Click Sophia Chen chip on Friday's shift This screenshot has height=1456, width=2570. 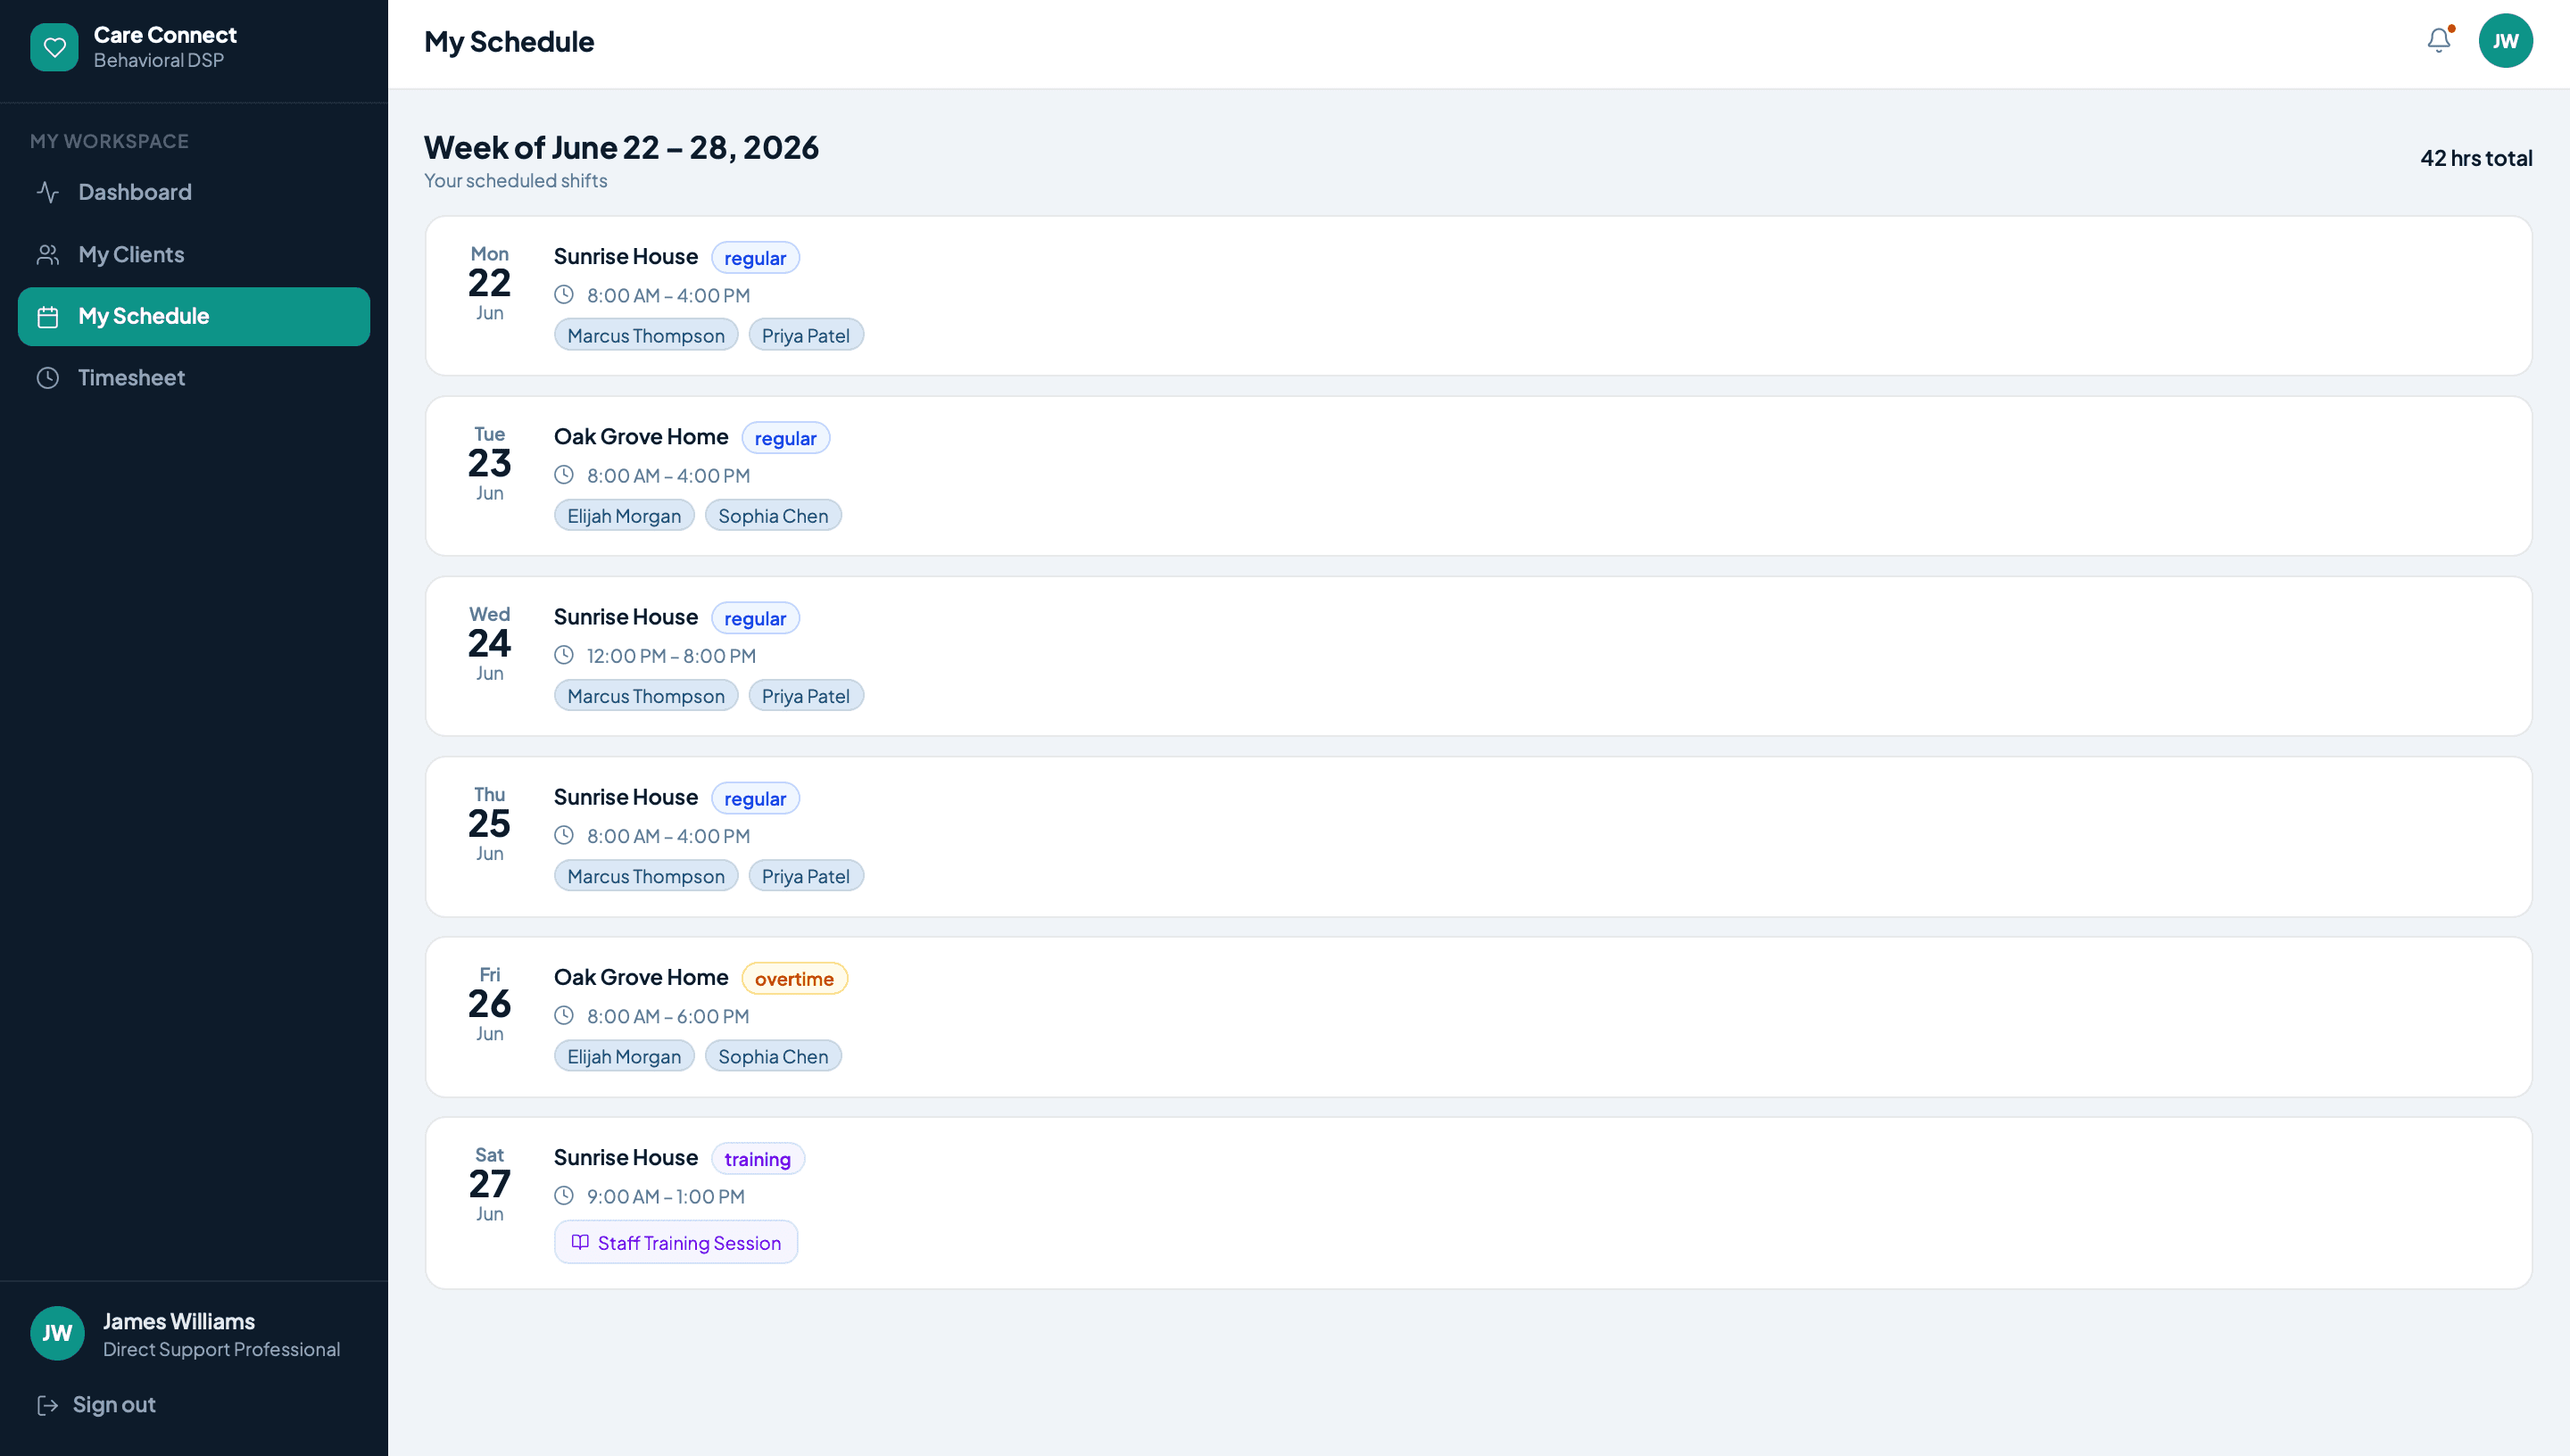(773, 1056)
